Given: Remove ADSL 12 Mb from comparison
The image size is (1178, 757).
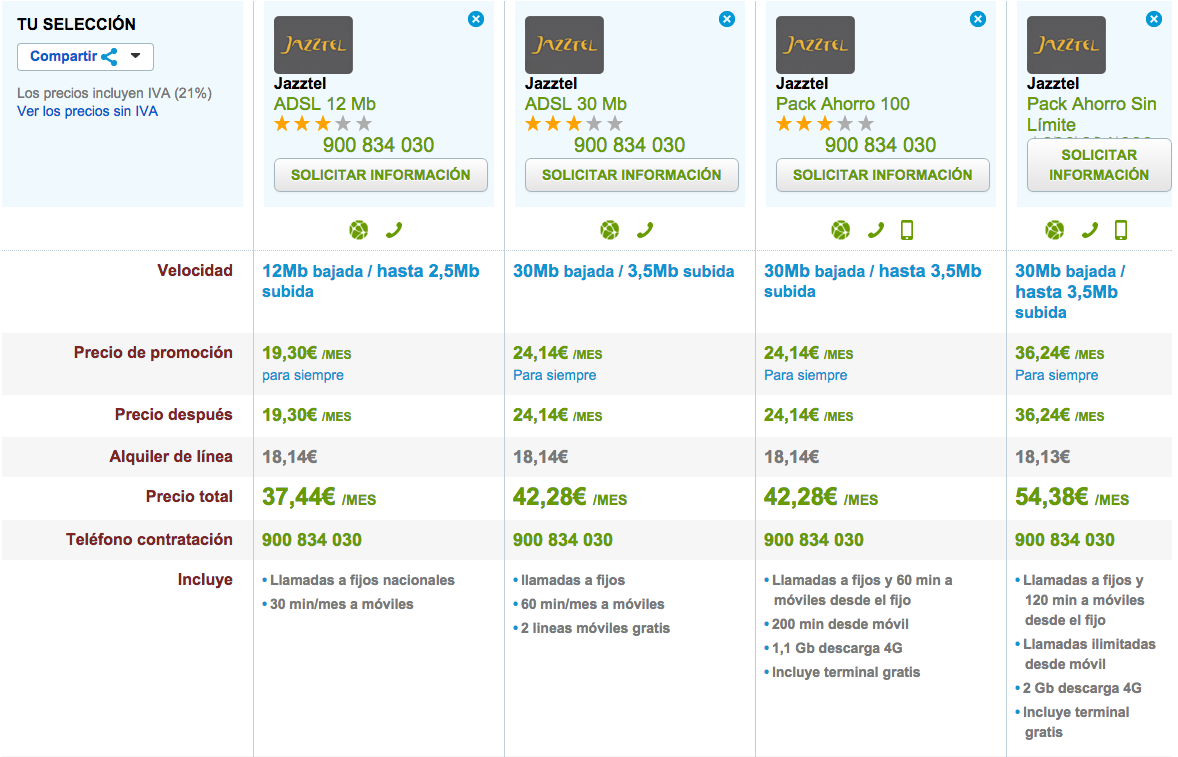Looking at the screenshot, I should pyautogui.click(x=476, y=20).
